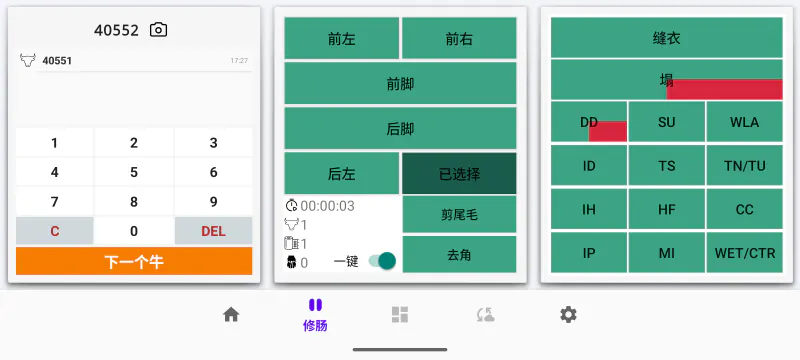Click the 剪尾毛 button
This screenshot has height=360, width=800.
coord(459,215)
